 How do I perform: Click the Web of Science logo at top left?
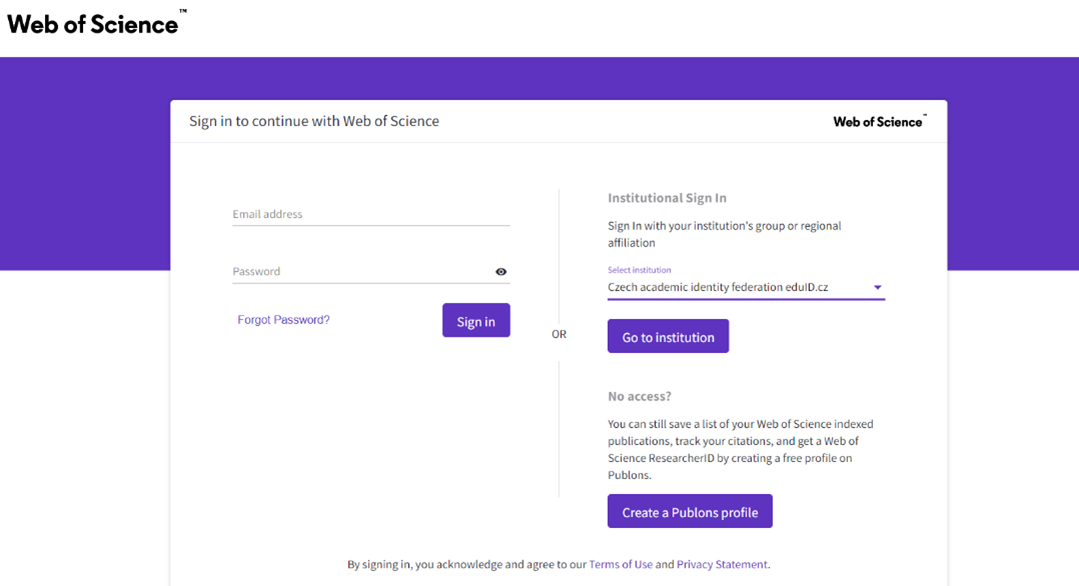[x=96, y=23]
